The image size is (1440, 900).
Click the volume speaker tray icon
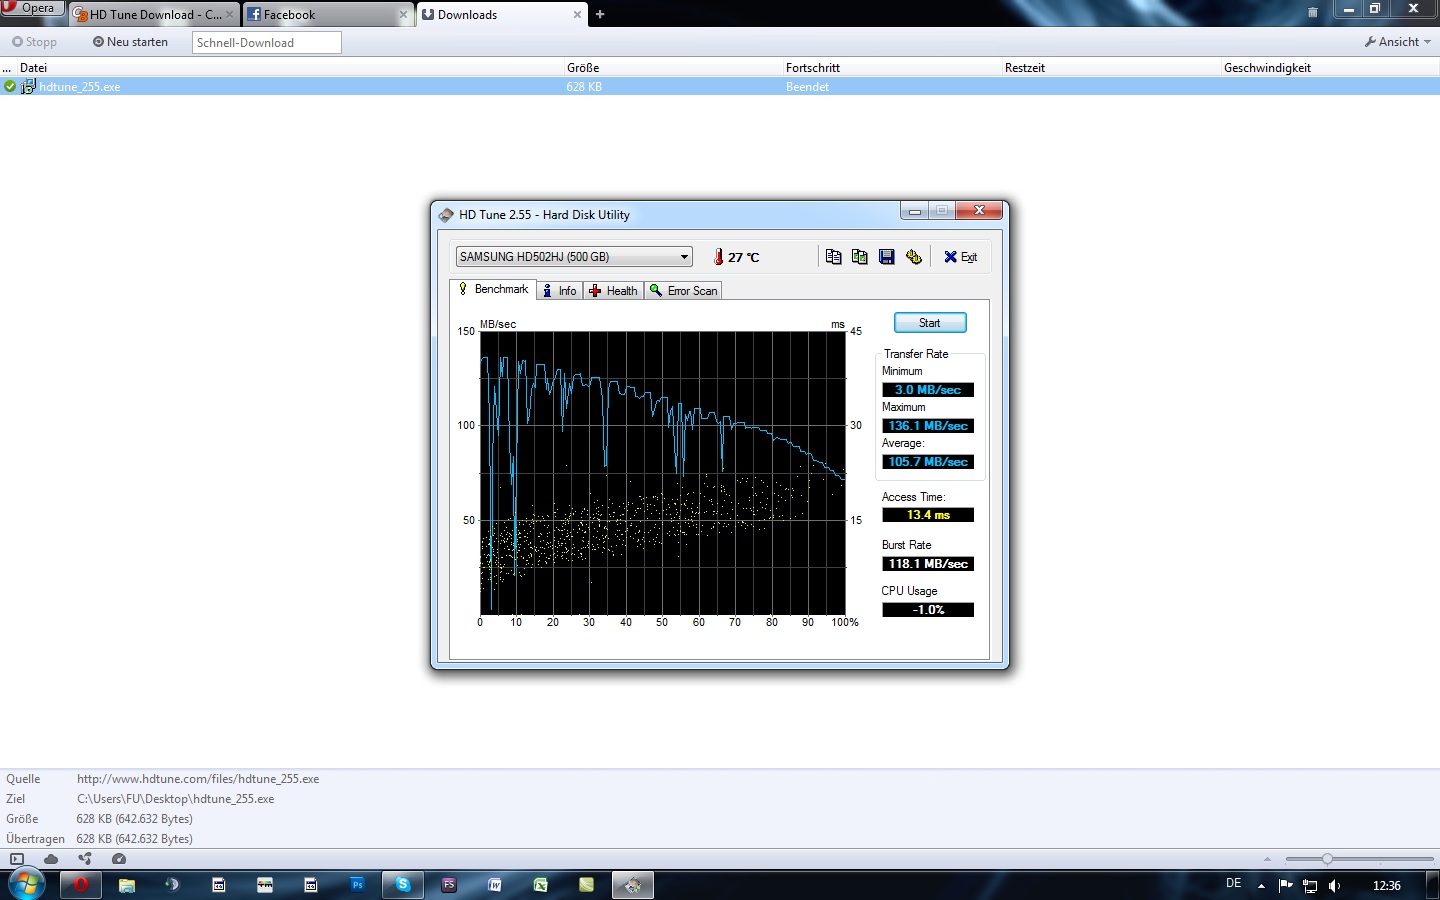pos(1335,886)
